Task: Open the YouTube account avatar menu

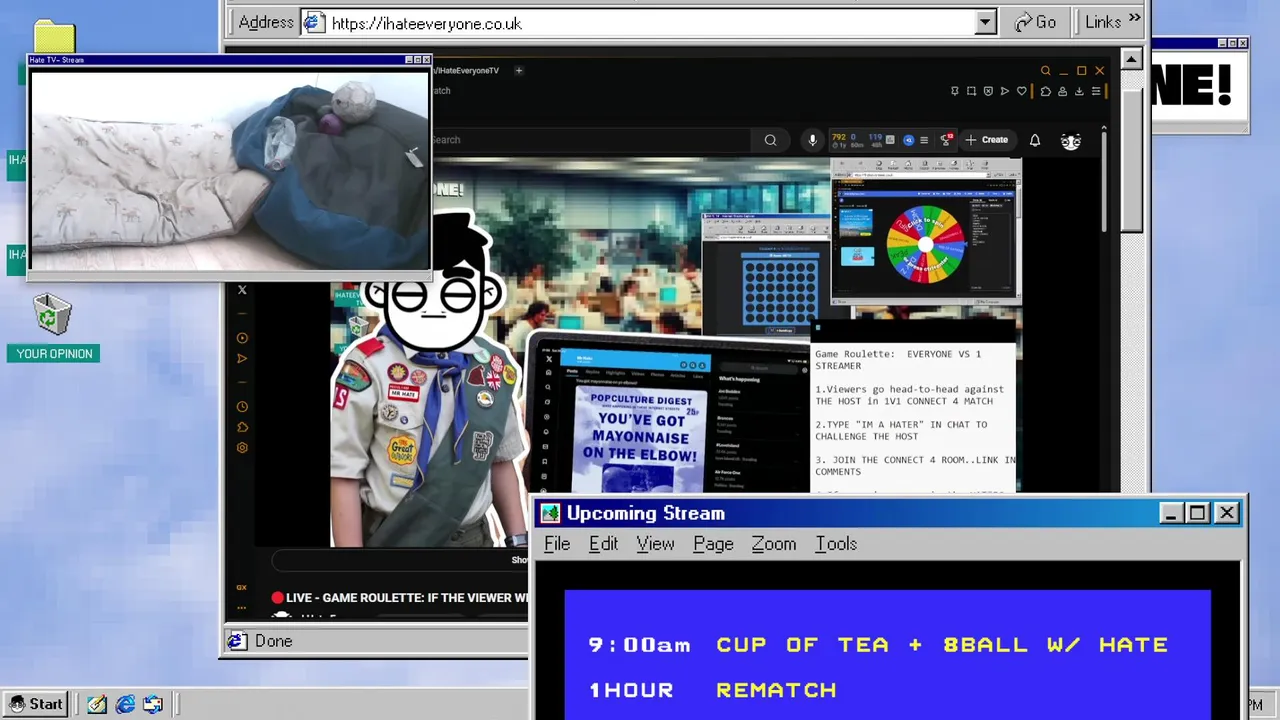Action: pos(1071,141)
